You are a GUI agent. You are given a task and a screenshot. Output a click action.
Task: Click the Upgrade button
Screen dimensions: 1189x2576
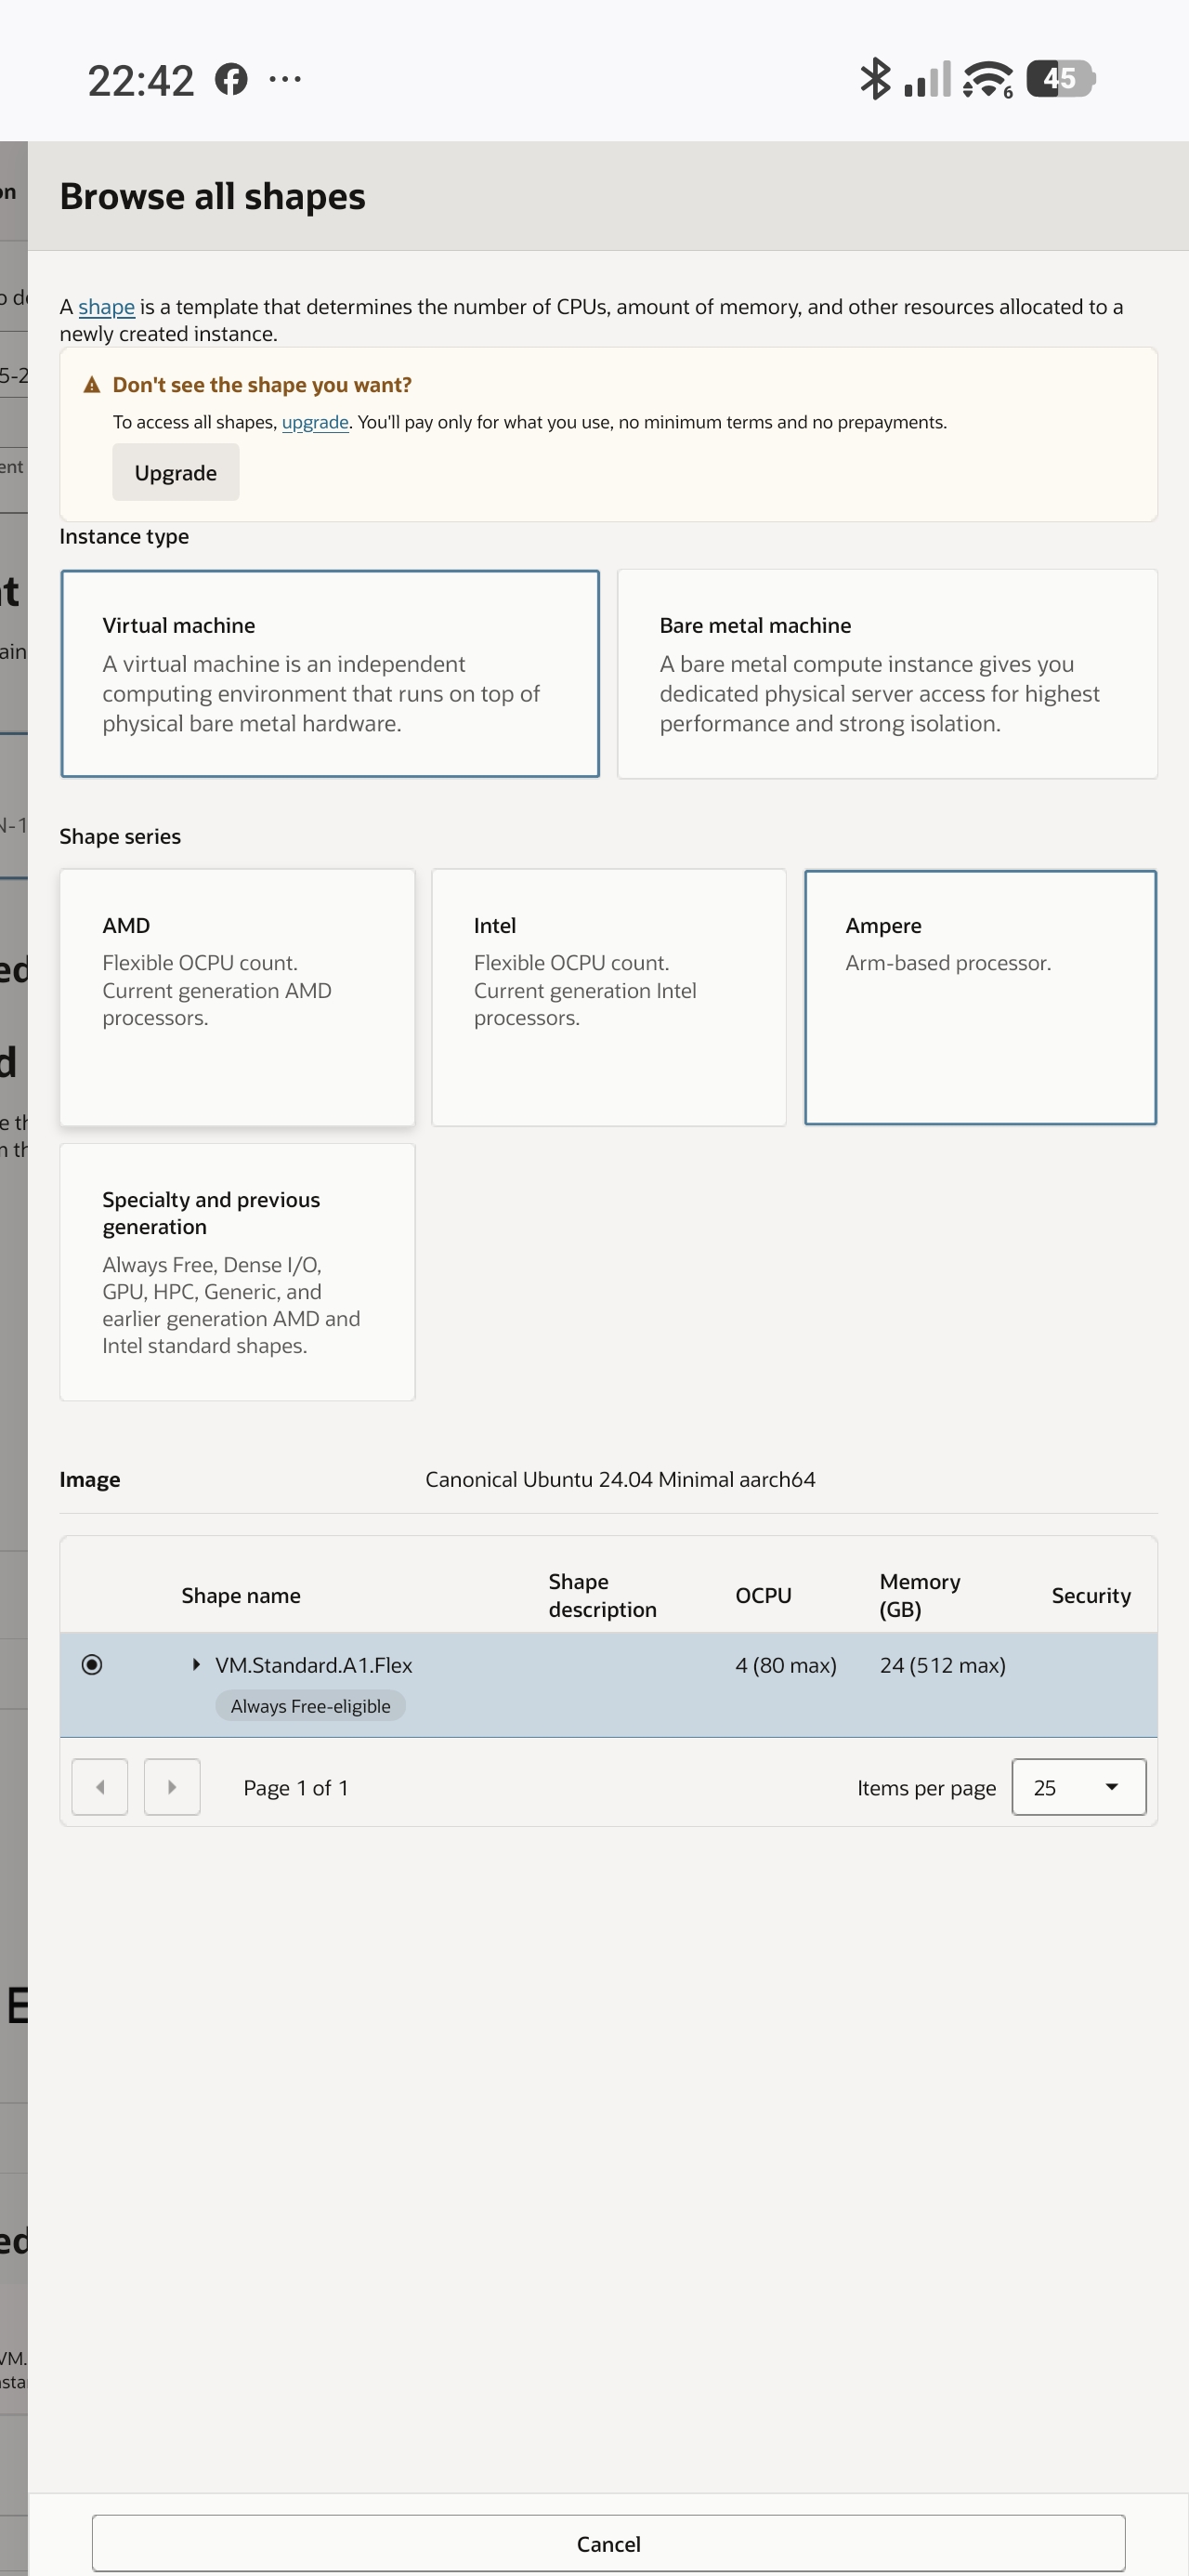click(x=176, y=472)
